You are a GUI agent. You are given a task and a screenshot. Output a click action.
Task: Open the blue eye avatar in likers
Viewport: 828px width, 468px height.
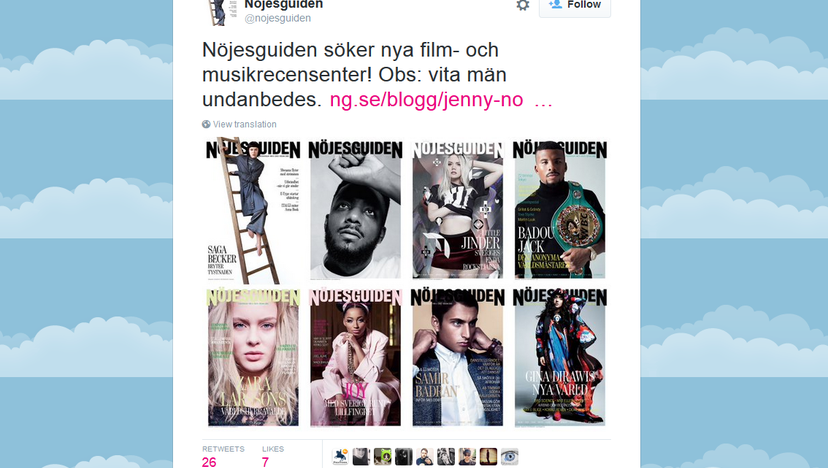510,456
